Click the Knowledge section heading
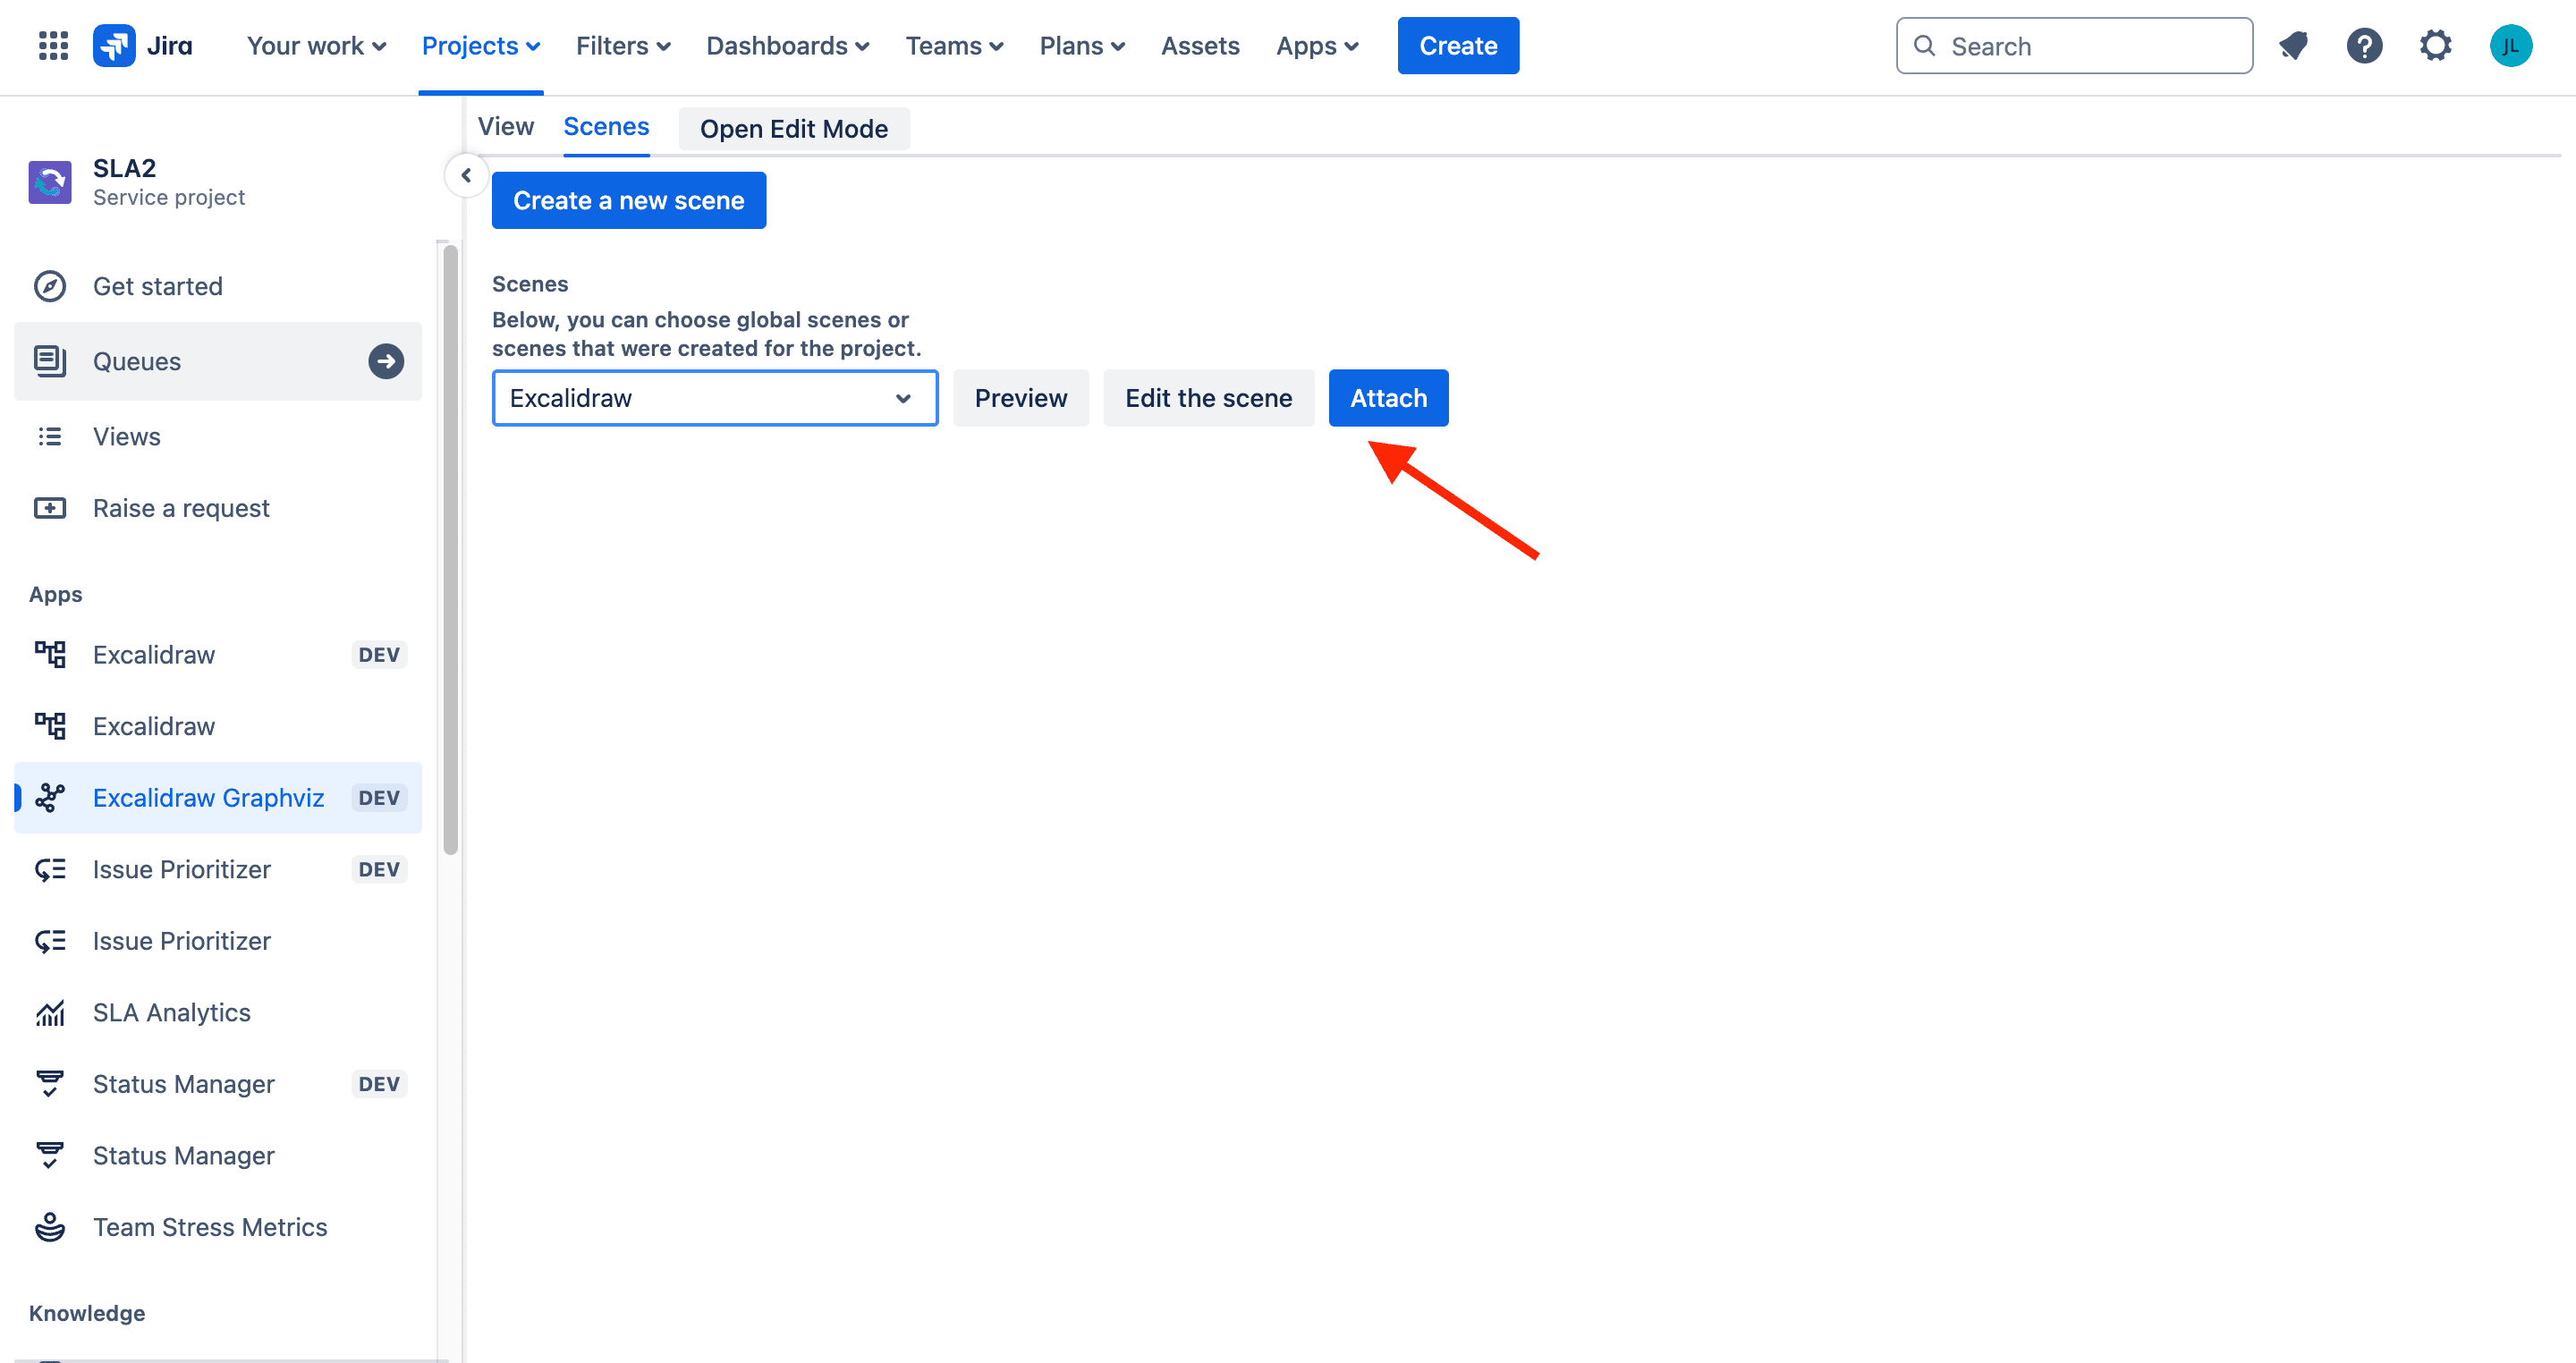The image size is (2576, 1363). (x=87, y=1313)
